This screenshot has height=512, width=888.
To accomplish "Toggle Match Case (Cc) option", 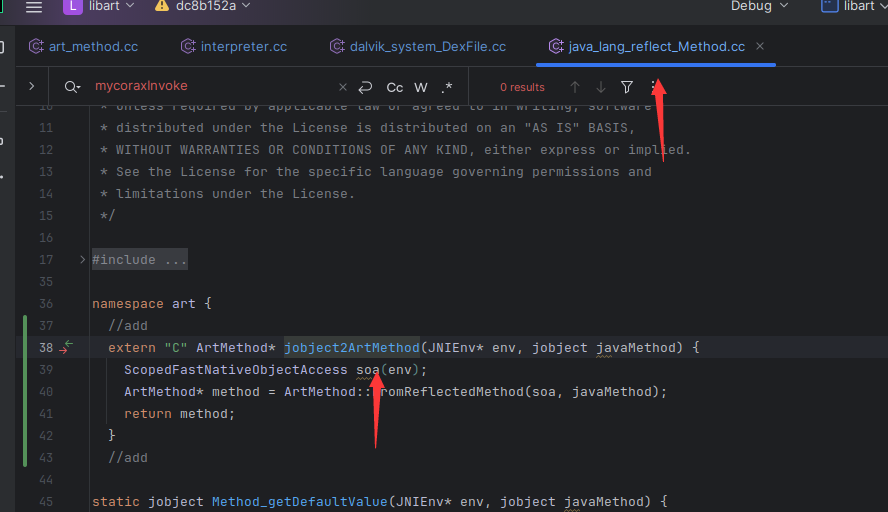I will click(395, 87).
